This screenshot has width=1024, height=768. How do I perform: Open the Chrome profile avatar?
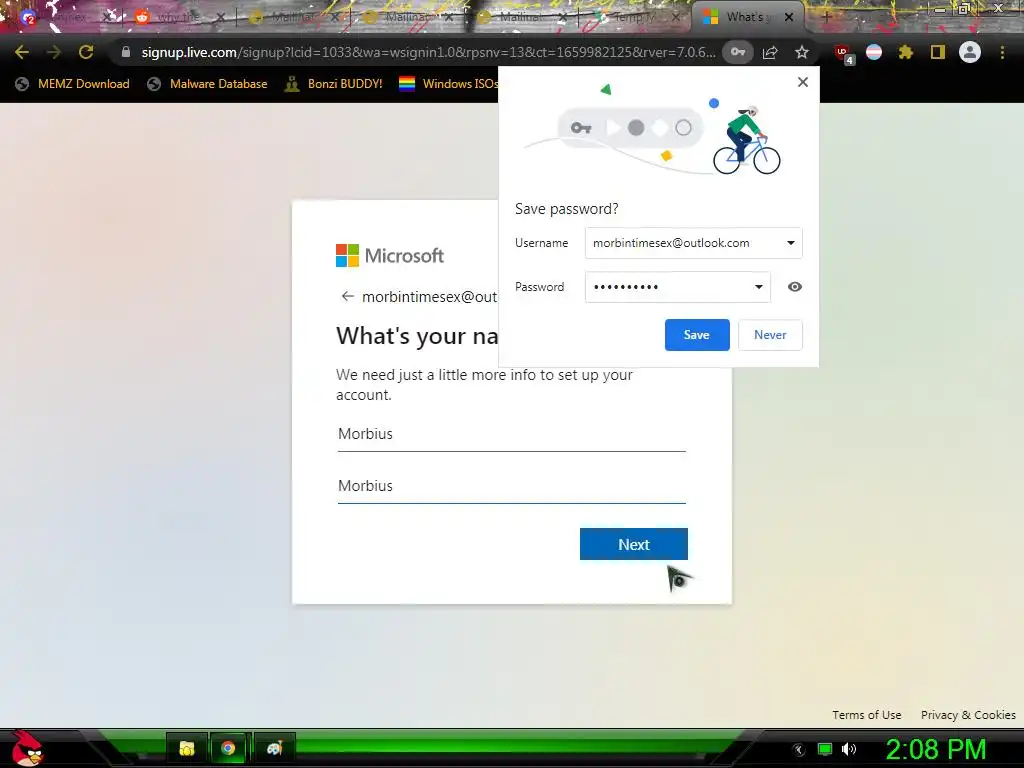coord(970,52)
